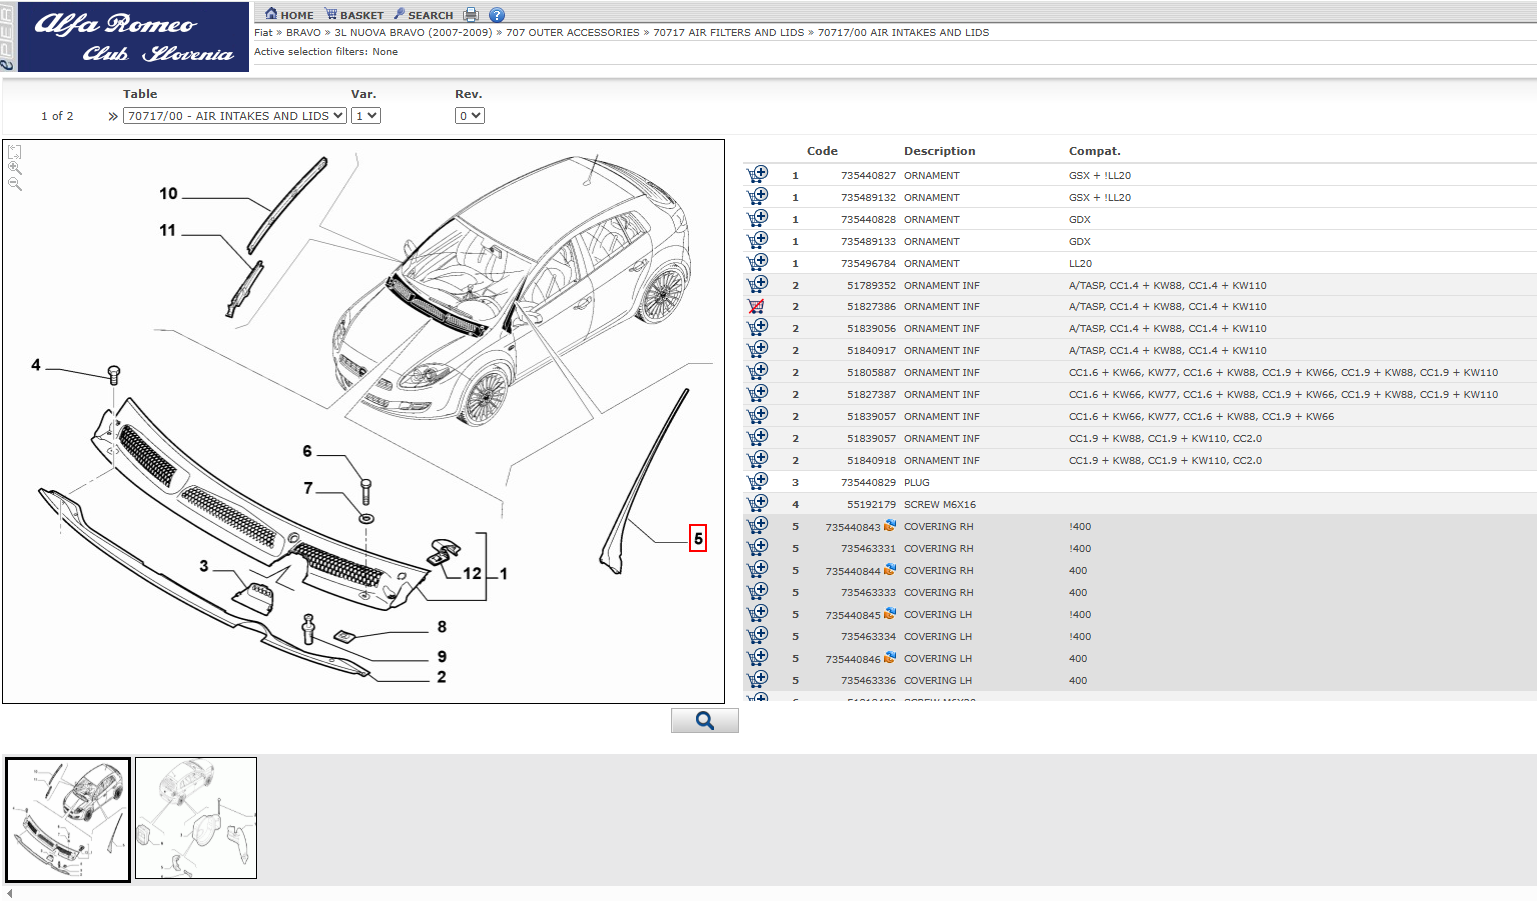The image size is (1537, 905).
Task: Open the Var. dropdown
Action: [x=366, y=116]
